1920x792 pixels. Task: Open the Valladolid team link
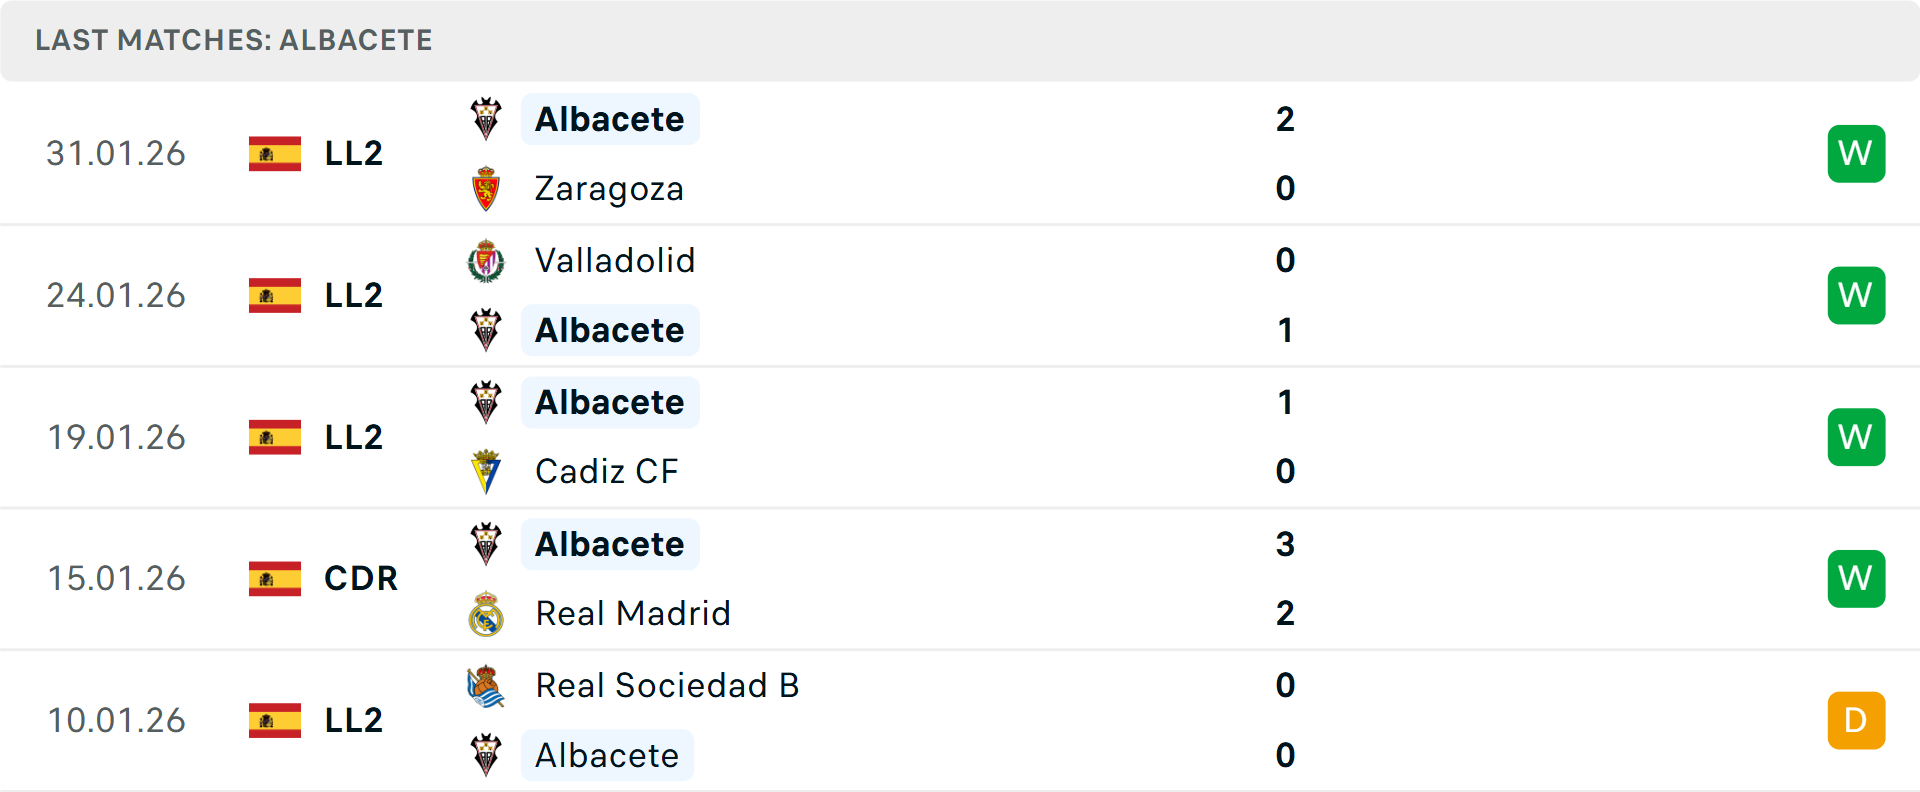click(x=615, y=260)
